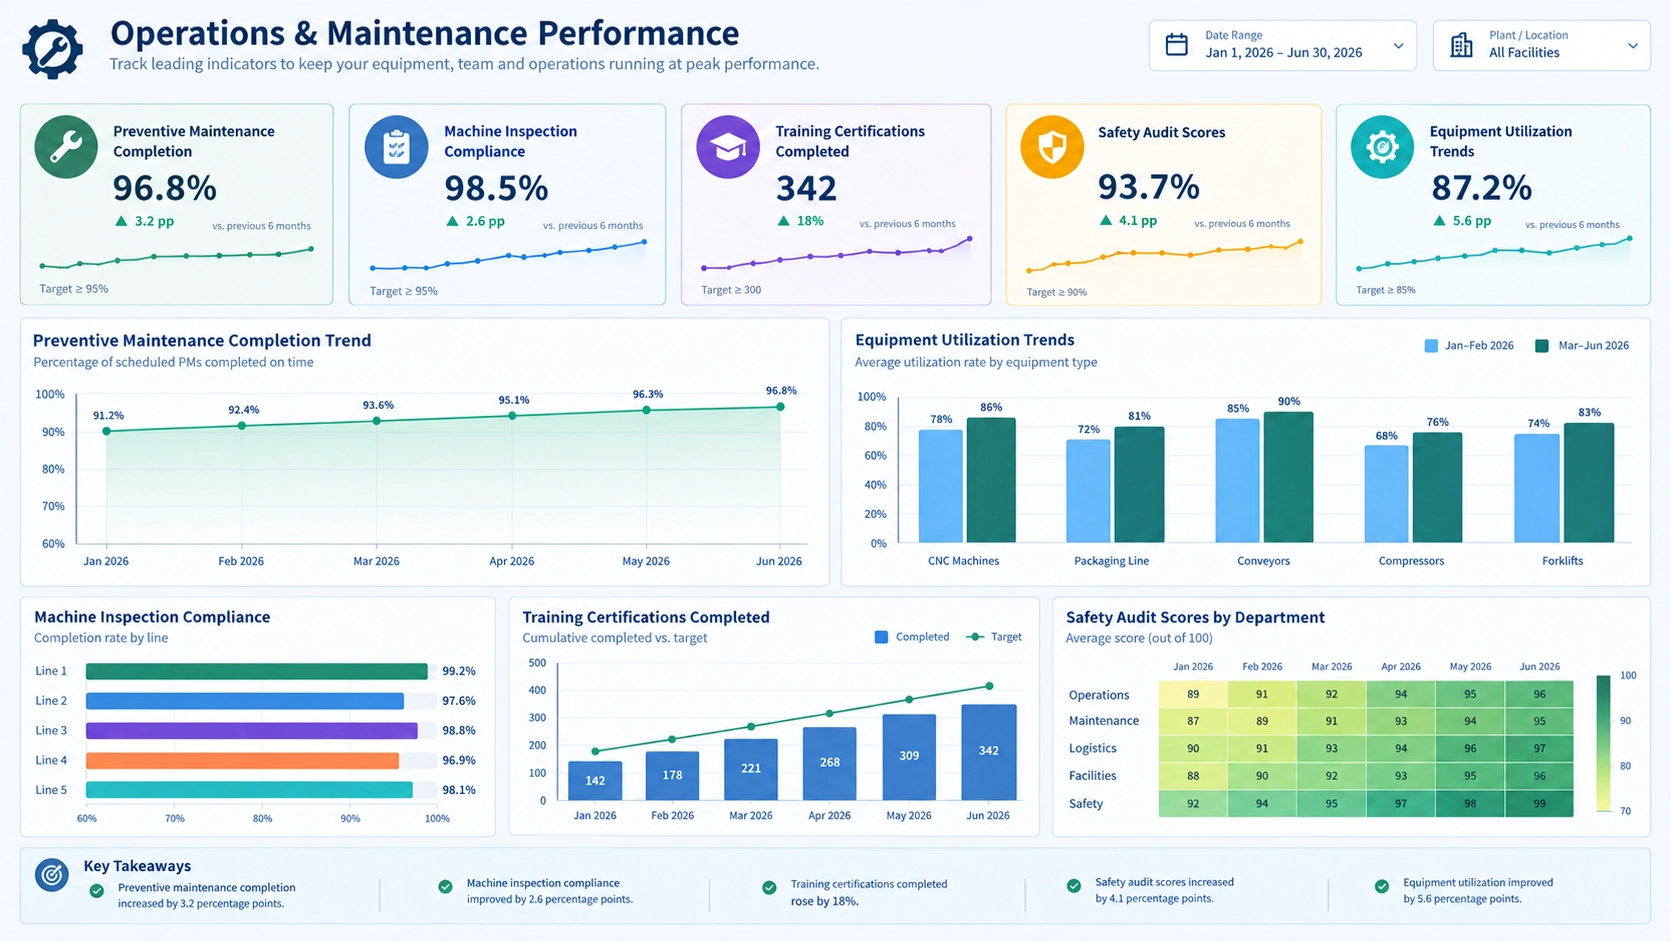Click the 'Target ≥ 300' text
Viewport: 1671px width, 941px height.
731,290
